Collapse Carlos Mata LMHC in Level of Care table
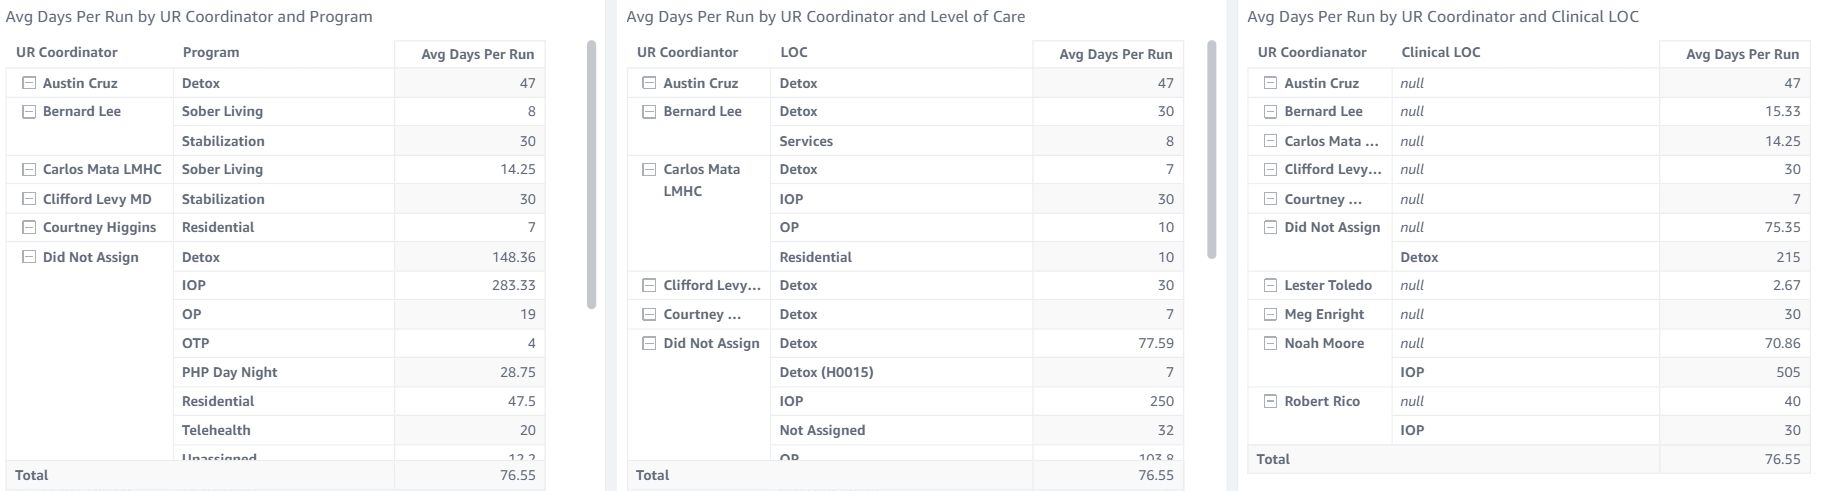 (650, 169)
